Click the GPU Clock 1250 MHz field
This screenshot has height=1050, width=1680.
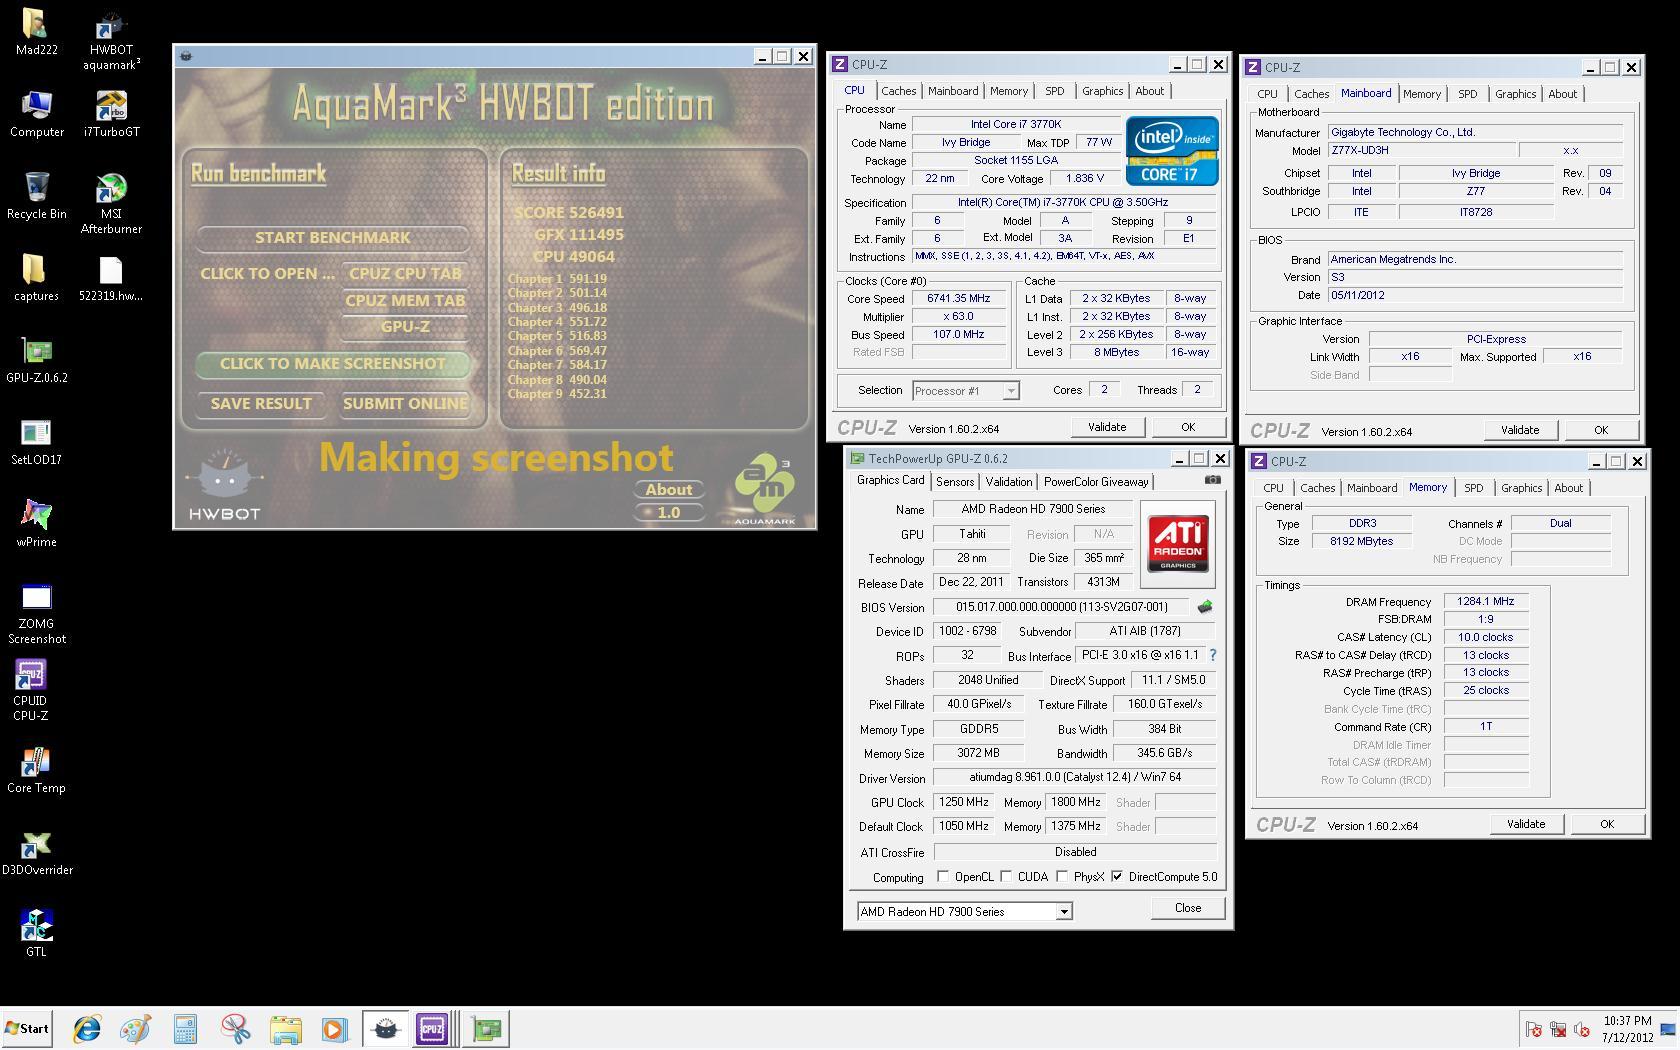964,802
